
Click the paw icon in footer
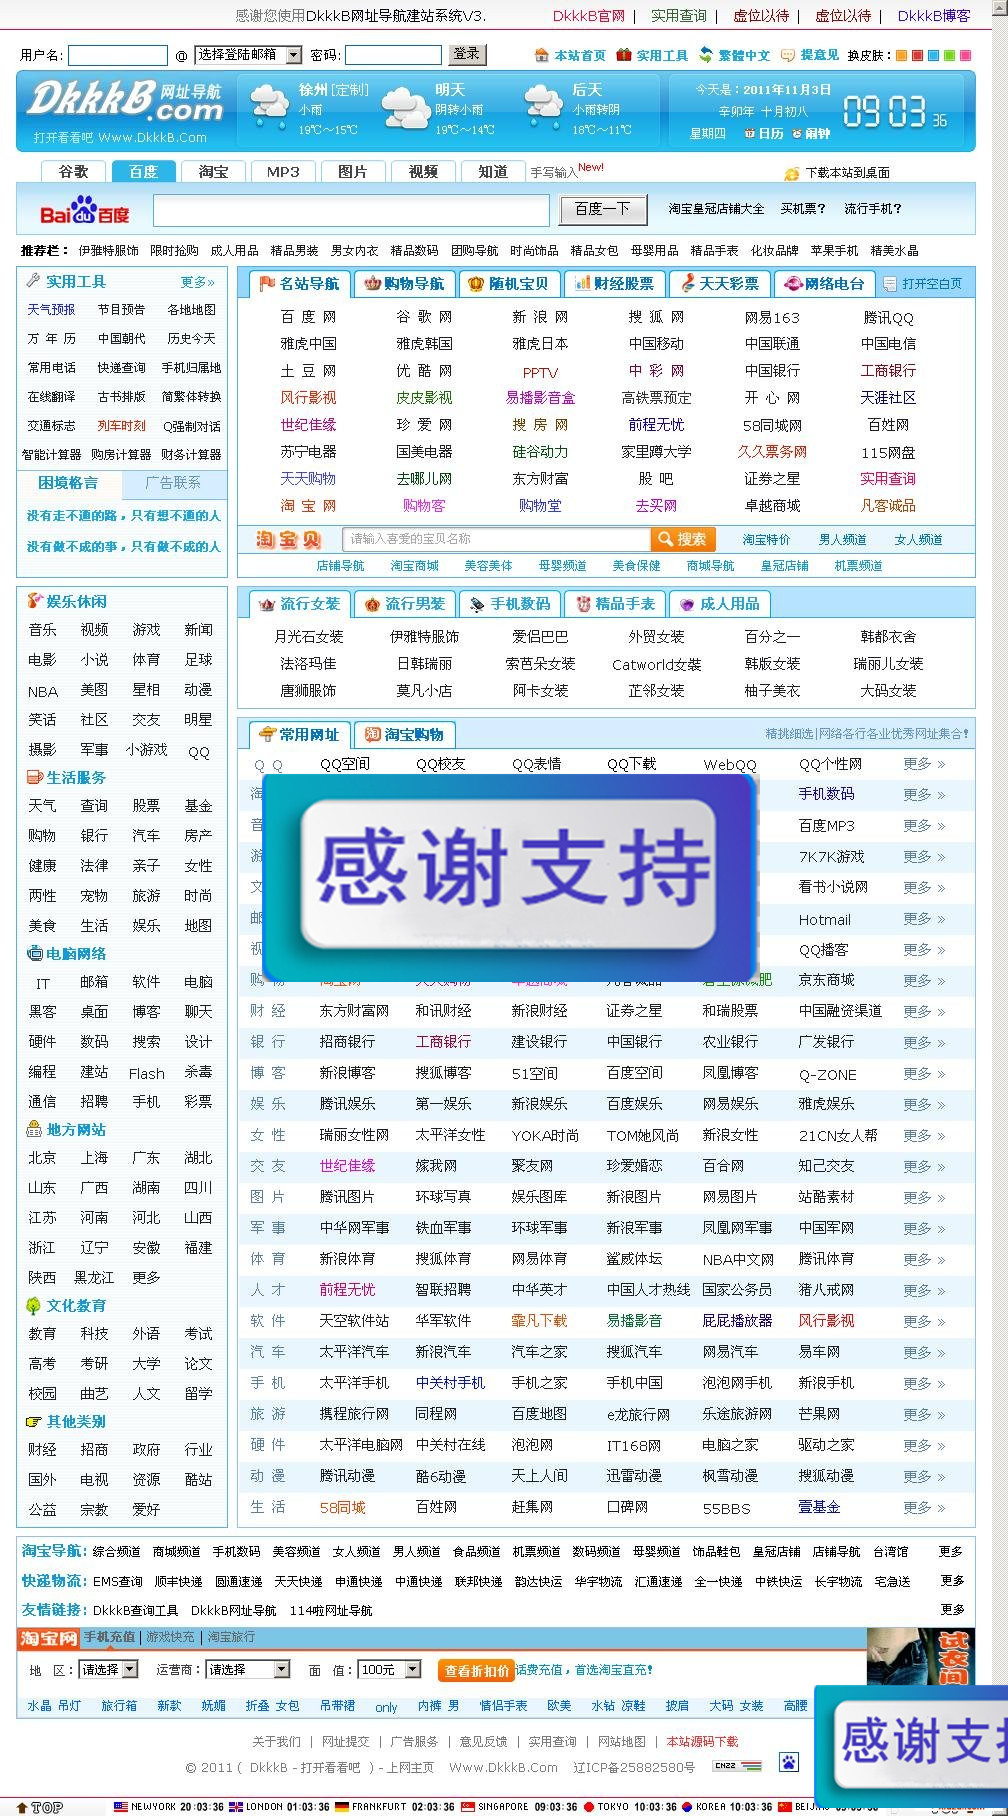[x=789, y=1762]
